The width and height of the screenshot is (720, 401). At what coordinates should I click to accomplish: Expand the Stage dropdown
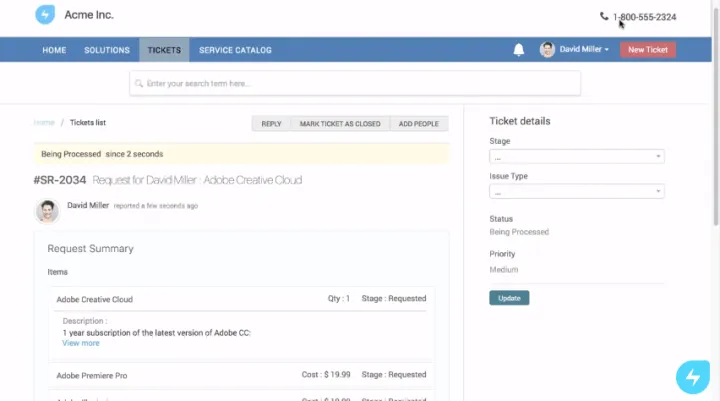[576, 156]
